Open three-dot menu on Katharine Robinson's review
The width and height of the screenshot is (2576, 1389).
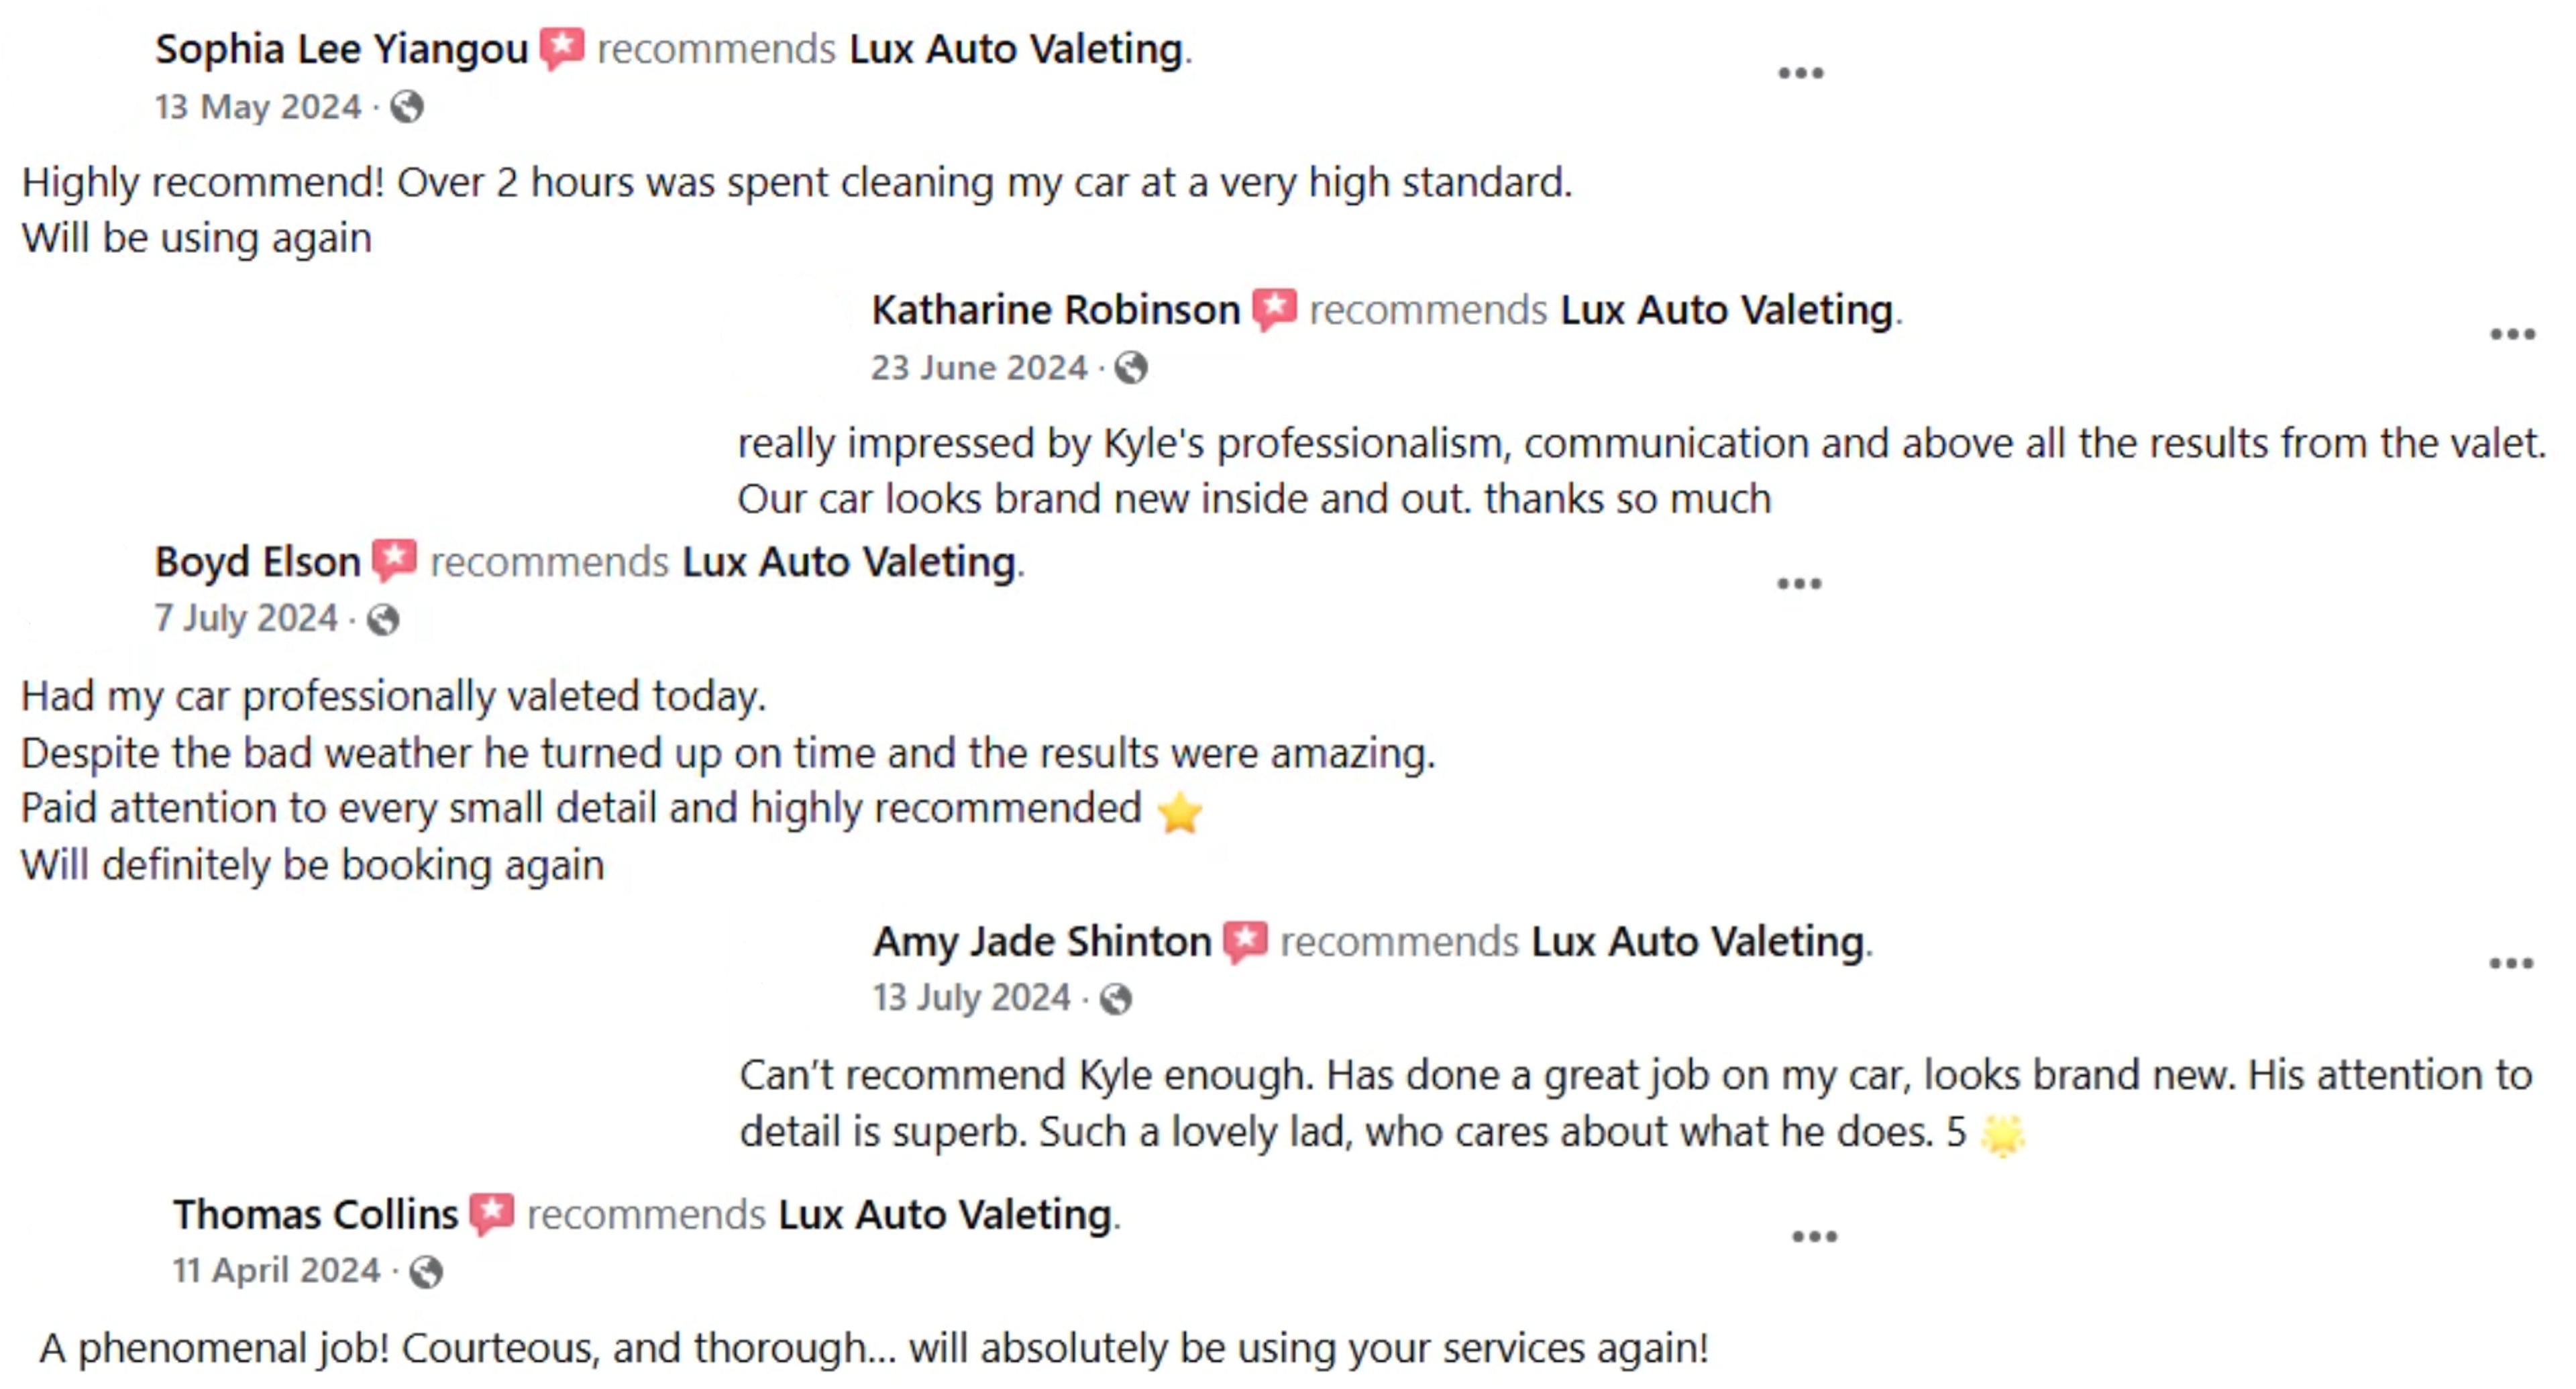[2512, 334]
